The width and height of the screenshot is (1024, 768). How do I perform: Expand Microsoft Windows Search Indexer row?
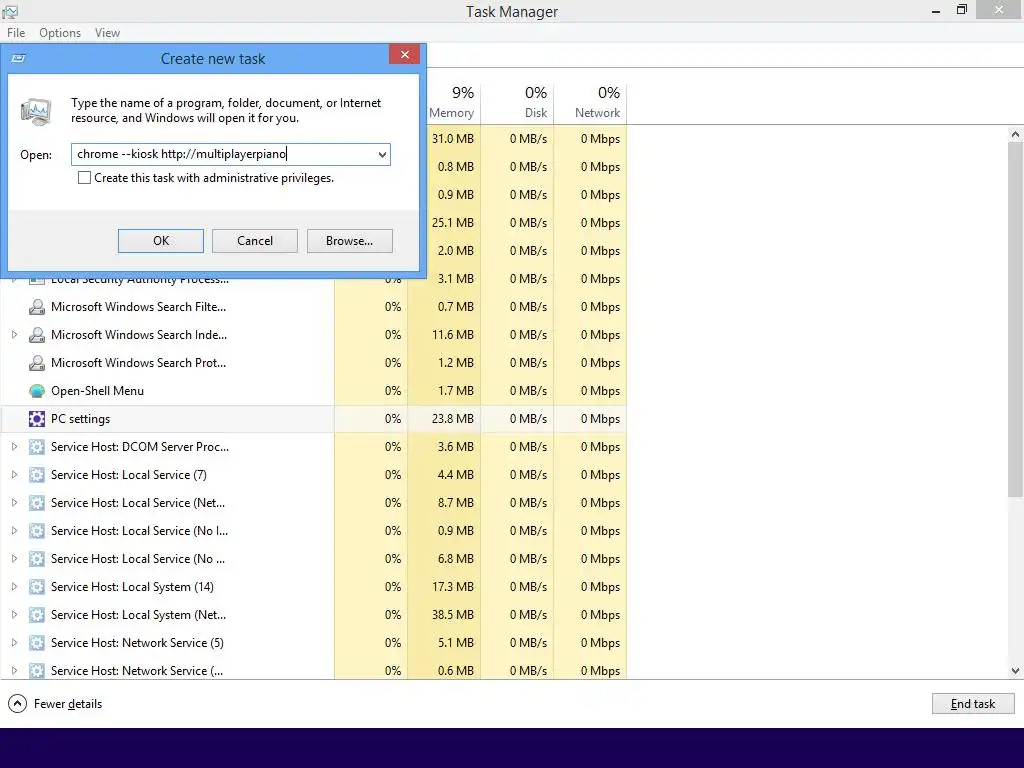[x=14, y=334]
